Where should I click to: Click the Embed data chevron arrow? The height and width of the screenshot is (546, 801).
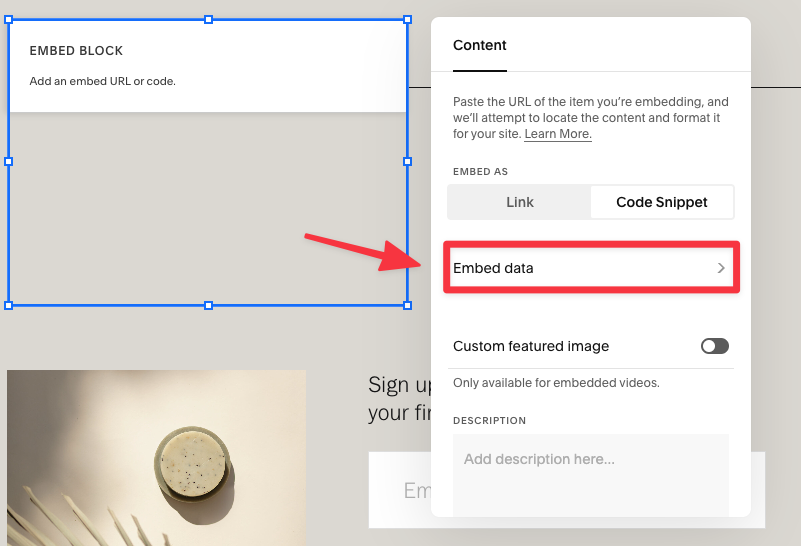click(x=721, y=268)
